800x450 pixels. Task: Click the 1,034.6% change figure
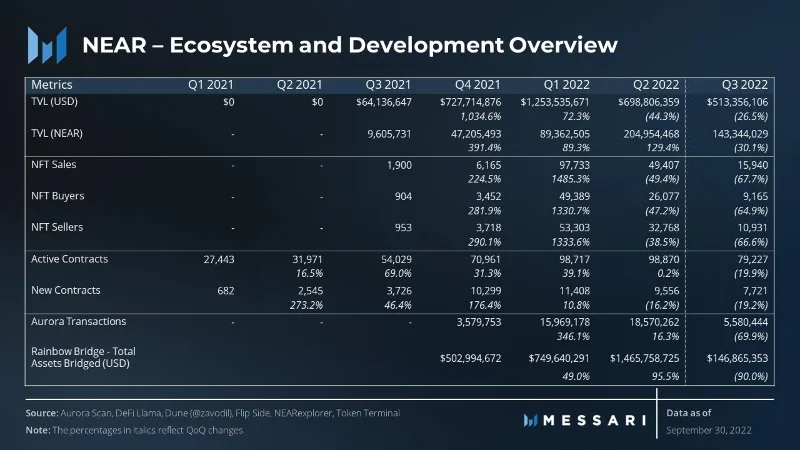pos(481,116)
